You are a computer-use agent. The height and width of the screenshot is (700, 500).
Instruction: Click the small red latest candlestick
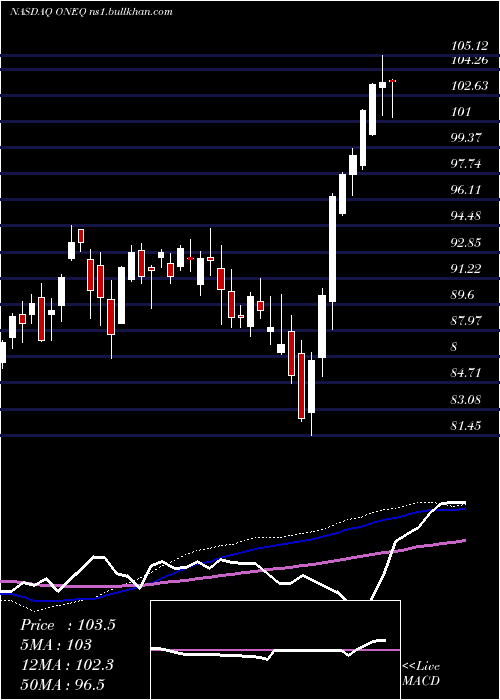[393, 81]
